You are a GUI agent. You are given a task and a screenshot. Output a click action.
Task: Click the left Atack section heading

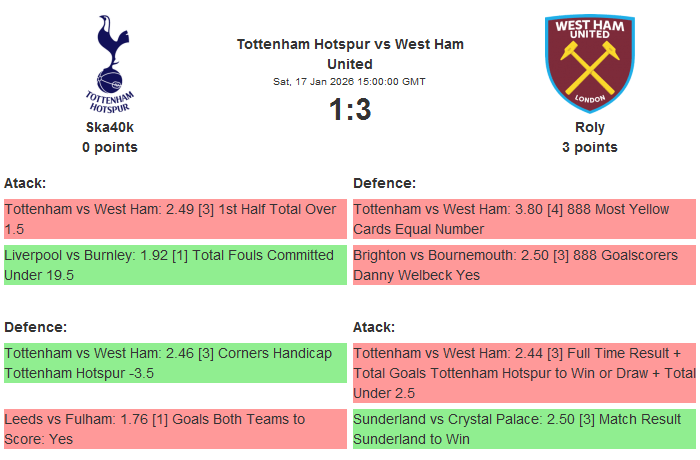point(25,183)
